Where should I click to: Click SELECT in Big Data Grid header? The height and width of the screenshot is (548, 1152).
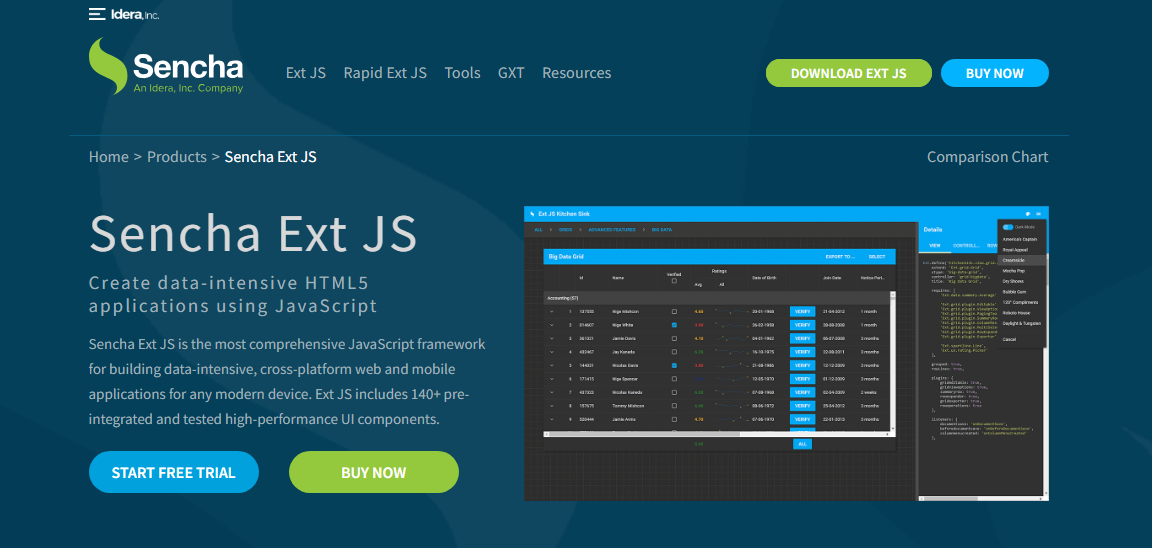[x=876, y=257]
